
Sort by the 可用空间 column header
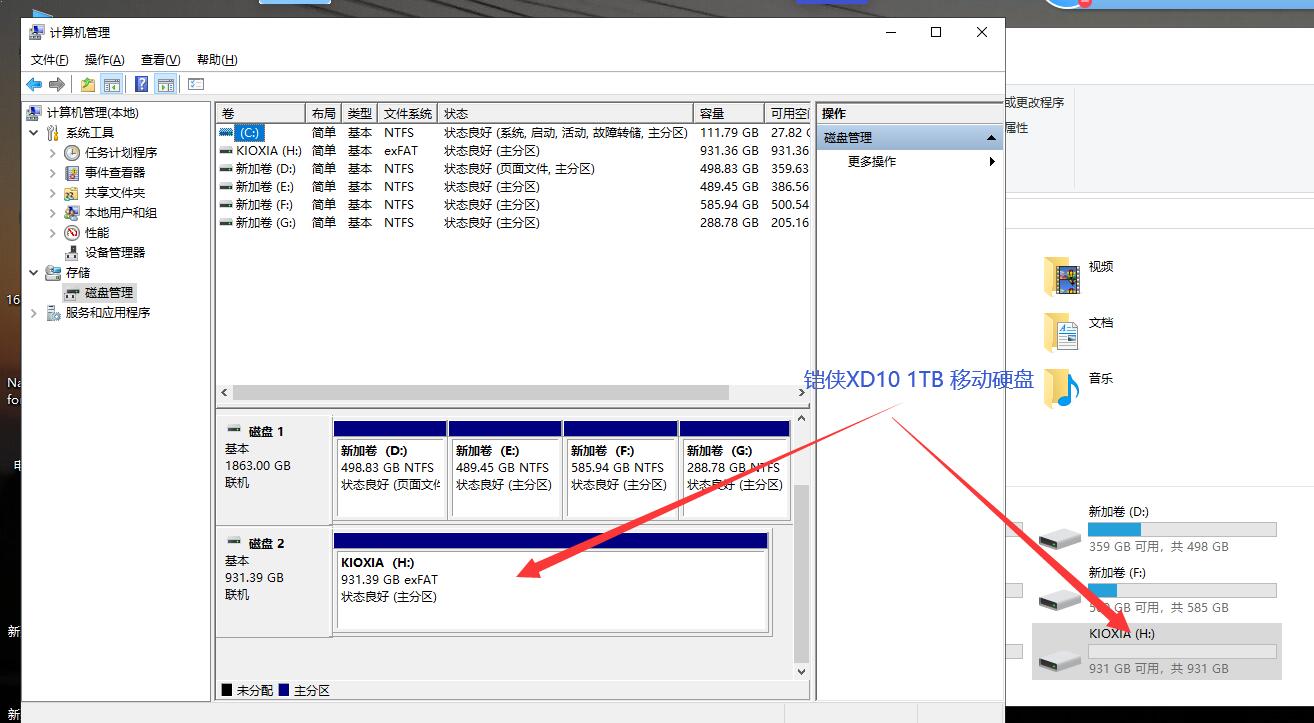click(x=787, y=114)
